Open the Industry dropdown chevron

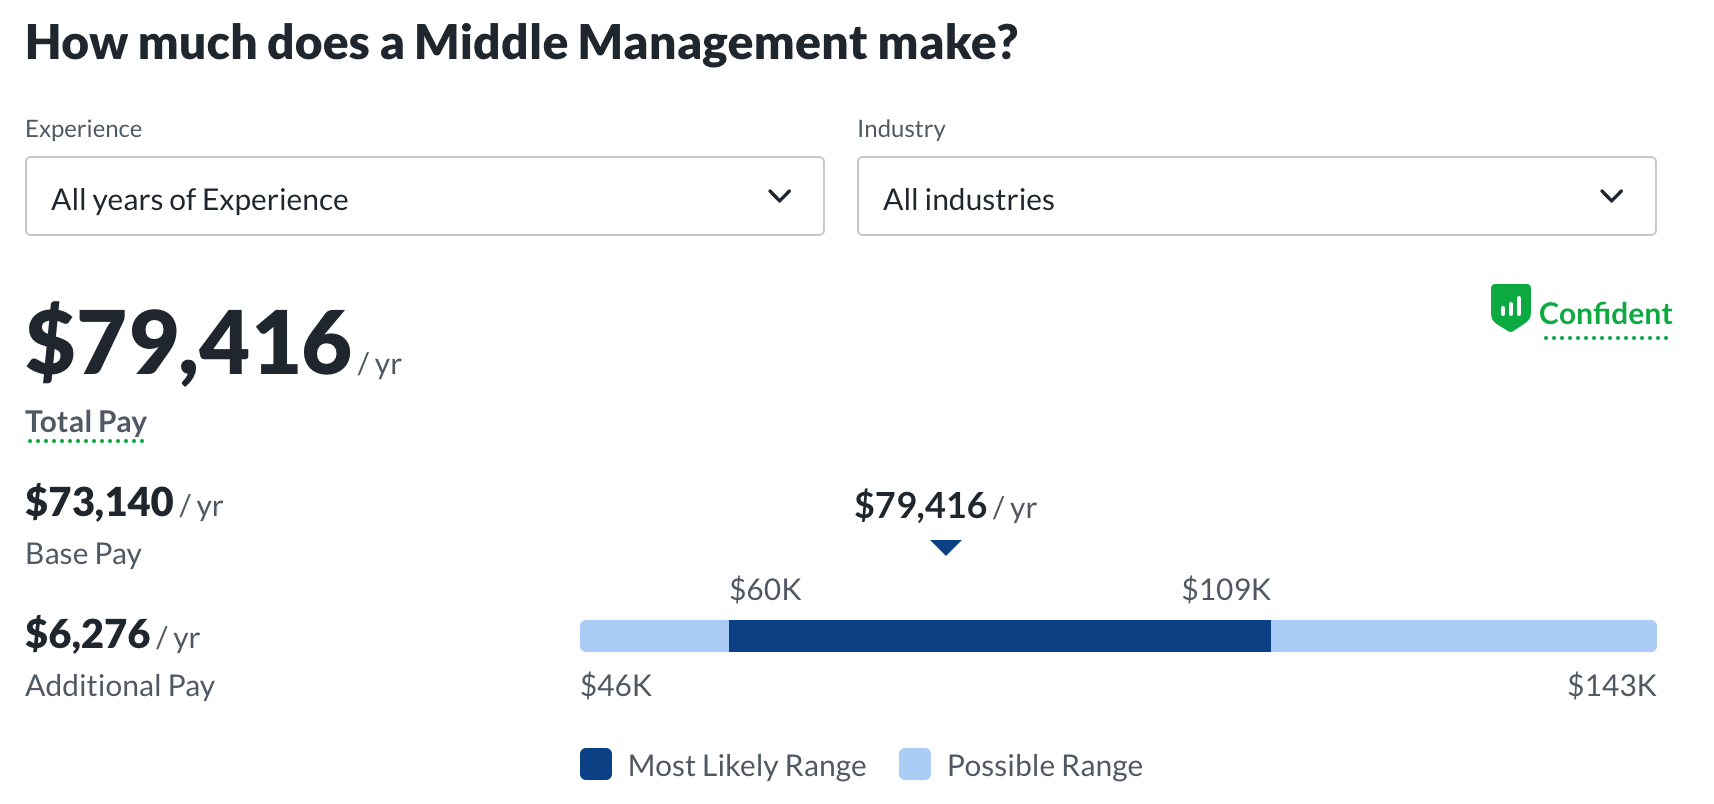point(1611,196)
